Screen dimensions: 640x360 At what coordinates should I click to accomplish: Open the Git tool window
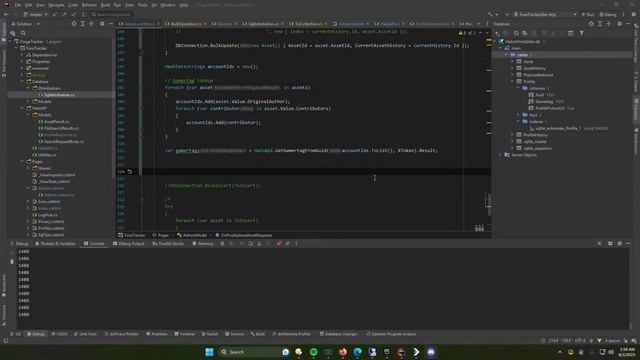(16, 334)
